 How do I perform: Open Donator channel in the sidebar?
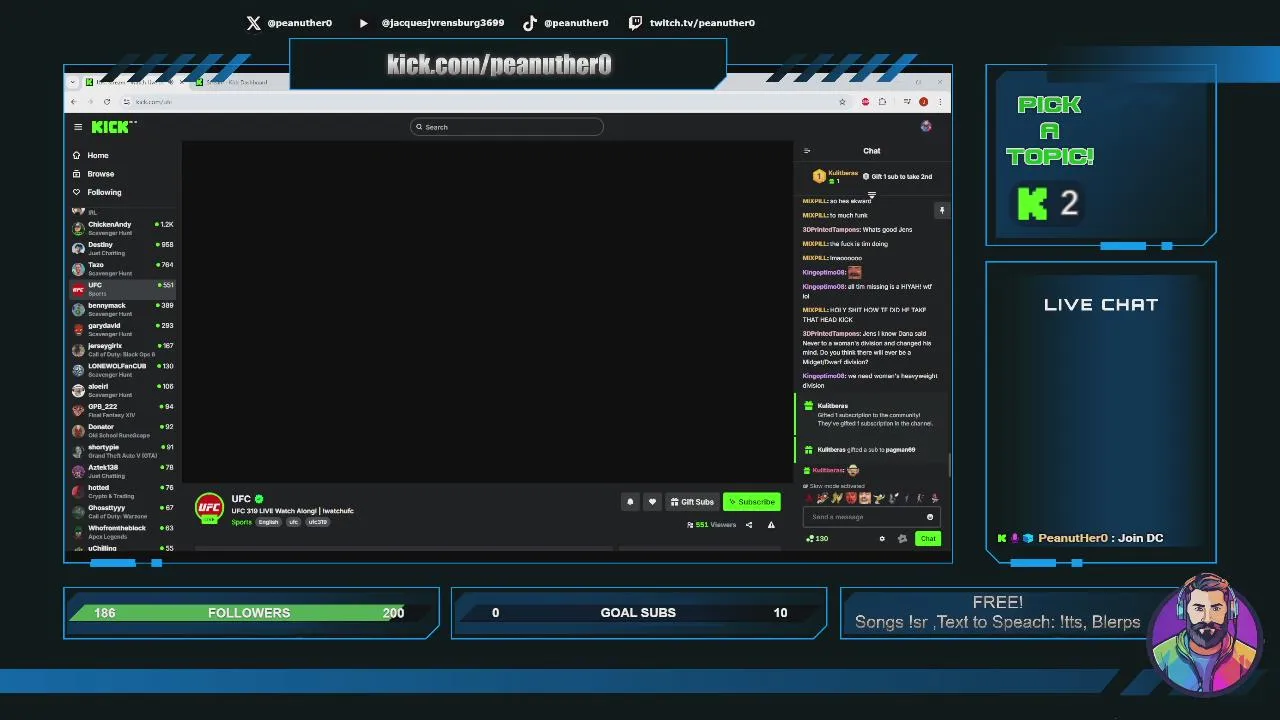click(123, 430)
